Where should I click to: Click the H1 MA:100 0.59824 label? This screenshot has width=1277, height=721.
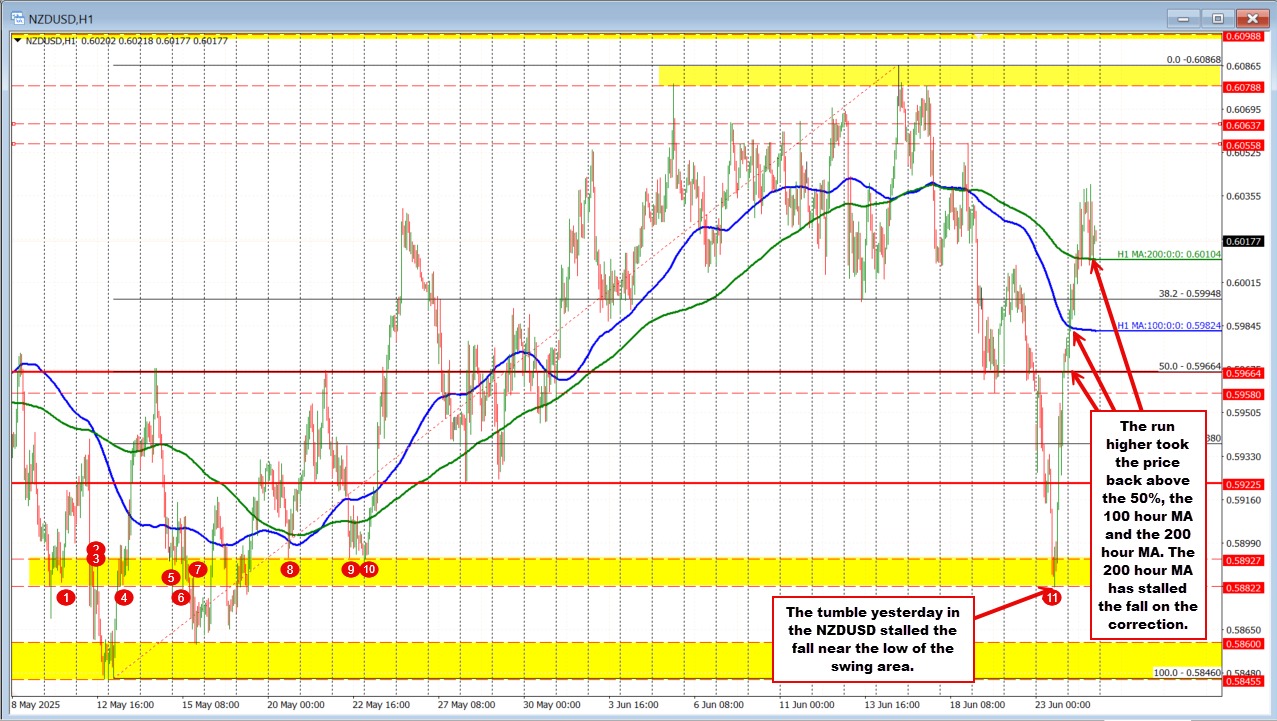click(1167, 325)
